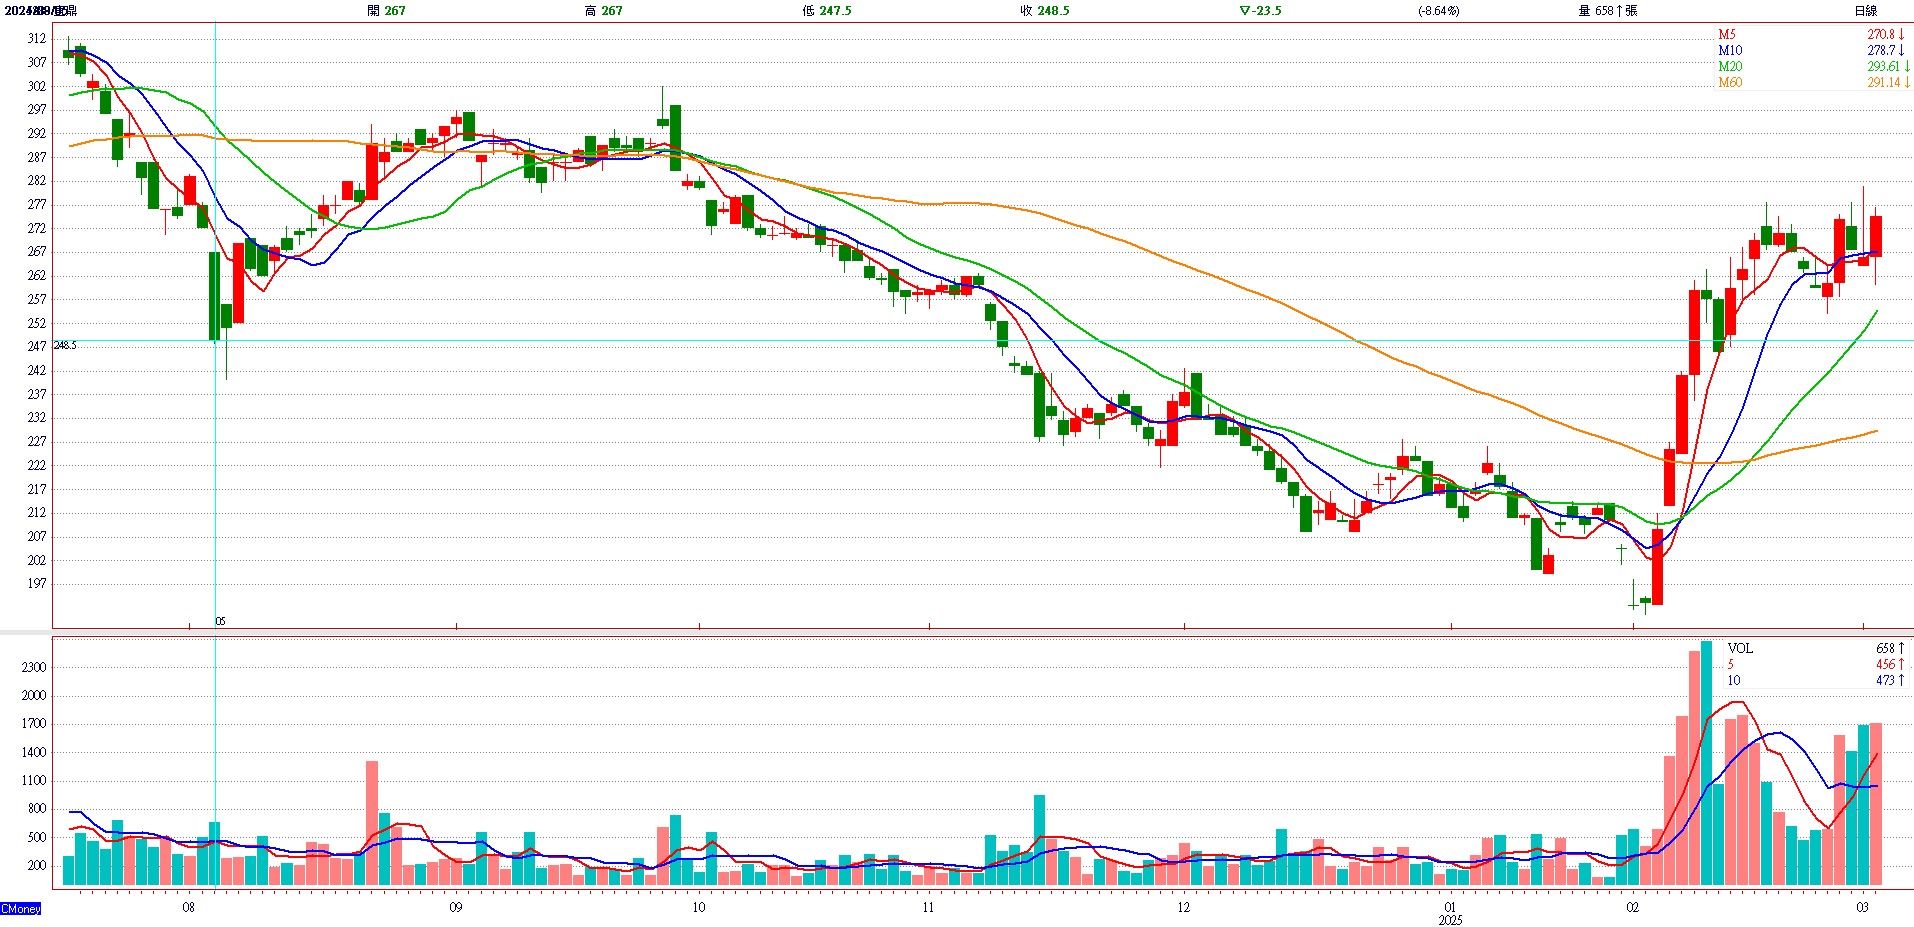Click the '2300' volume axis label

tap(34, 668)
